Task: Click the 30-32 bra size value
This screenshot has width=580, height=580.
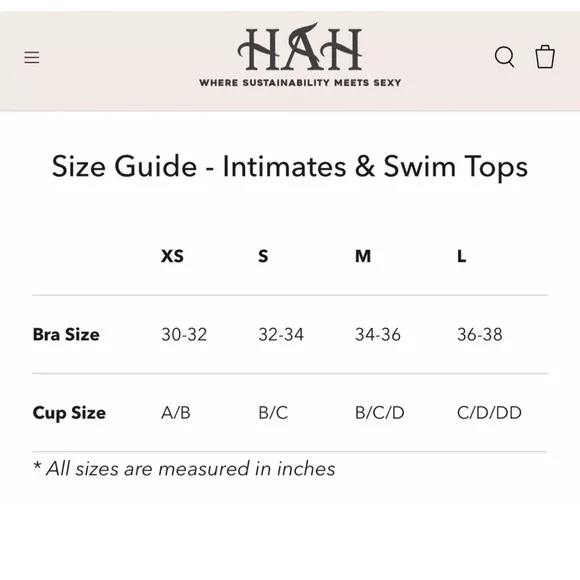Action: click(184, 334)
